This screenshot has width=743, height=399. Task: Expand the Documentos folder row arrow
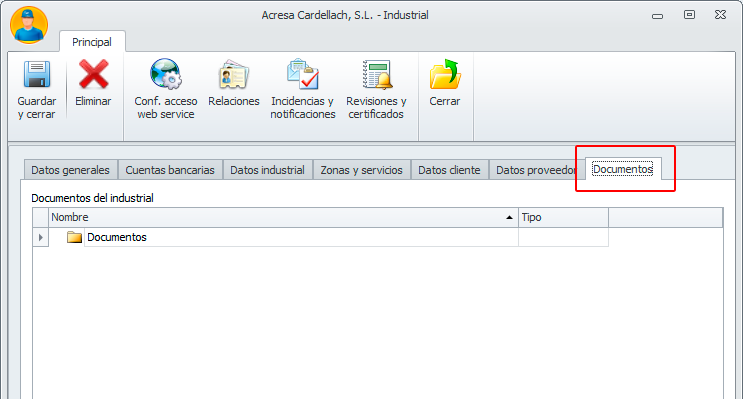[x=41, y=237]
